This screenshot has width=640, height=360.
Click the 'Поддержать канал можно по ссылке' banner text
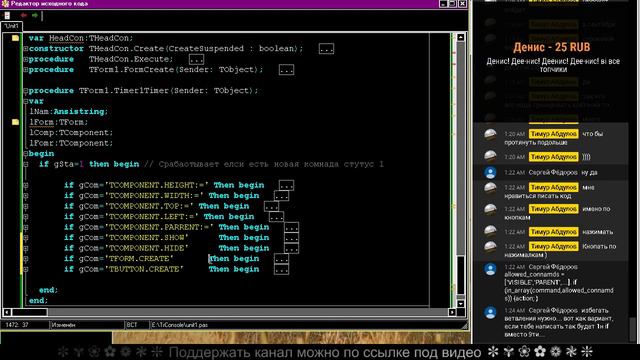(325, 352)
